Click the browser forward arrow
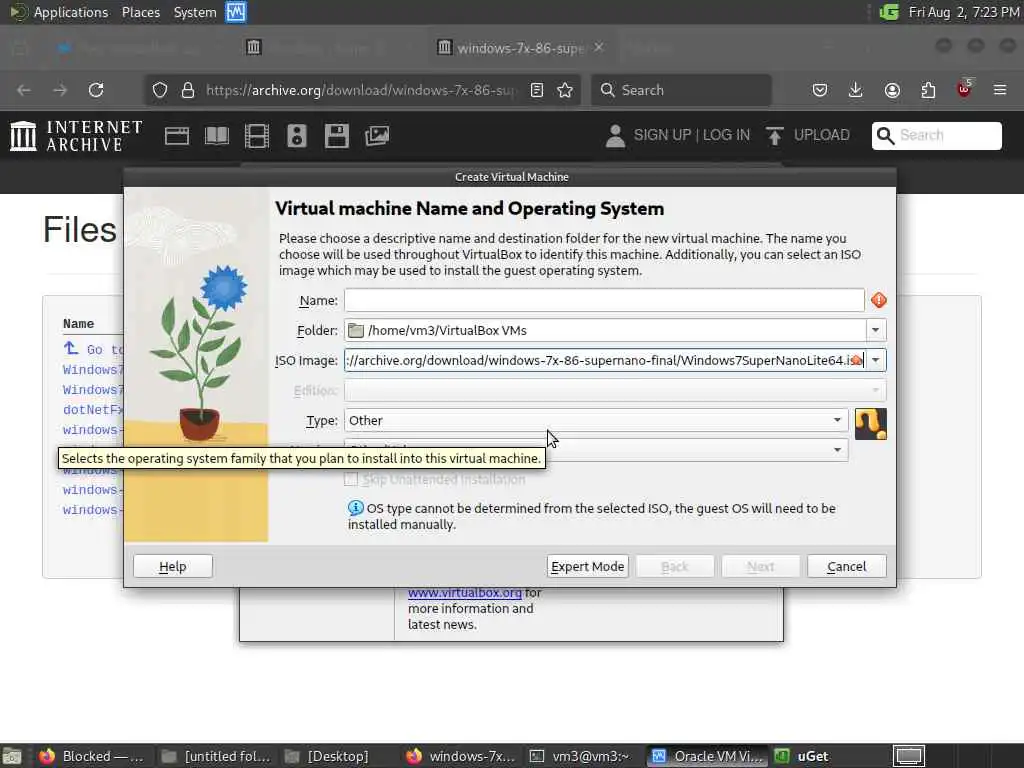The width and height of the screenshot is (1024, 768). click(60, 90)
